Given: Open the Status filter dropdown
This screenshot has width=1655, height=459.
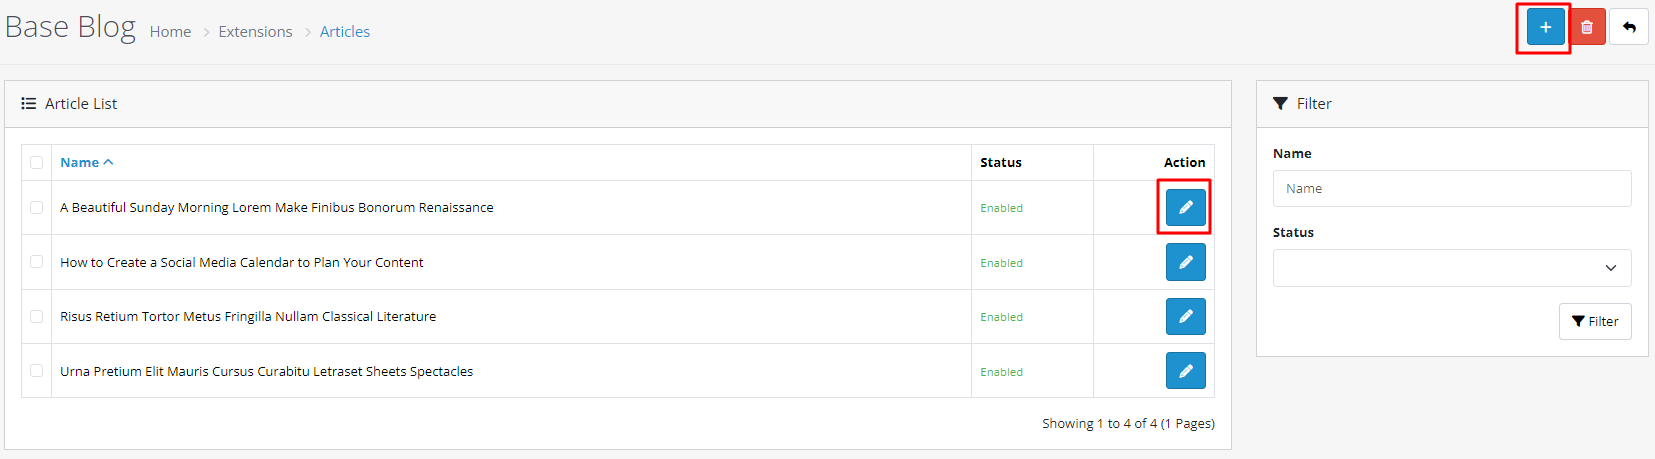Looking at the screenshot, I should point(1451,268).
